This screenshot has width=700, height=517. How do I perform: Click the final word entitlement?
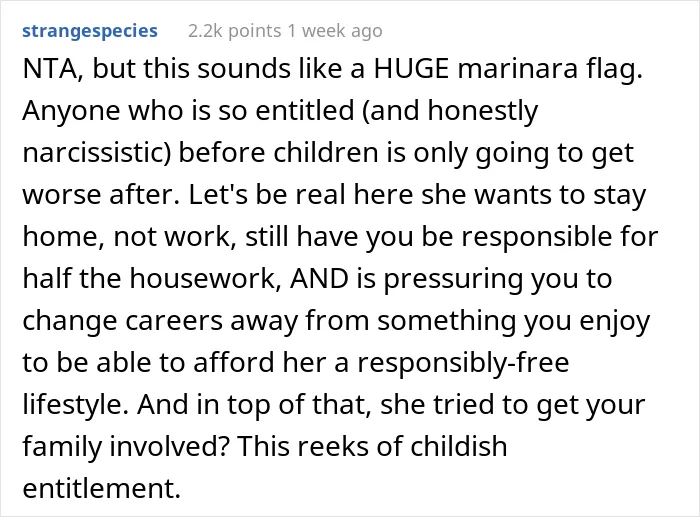point(101,488)
